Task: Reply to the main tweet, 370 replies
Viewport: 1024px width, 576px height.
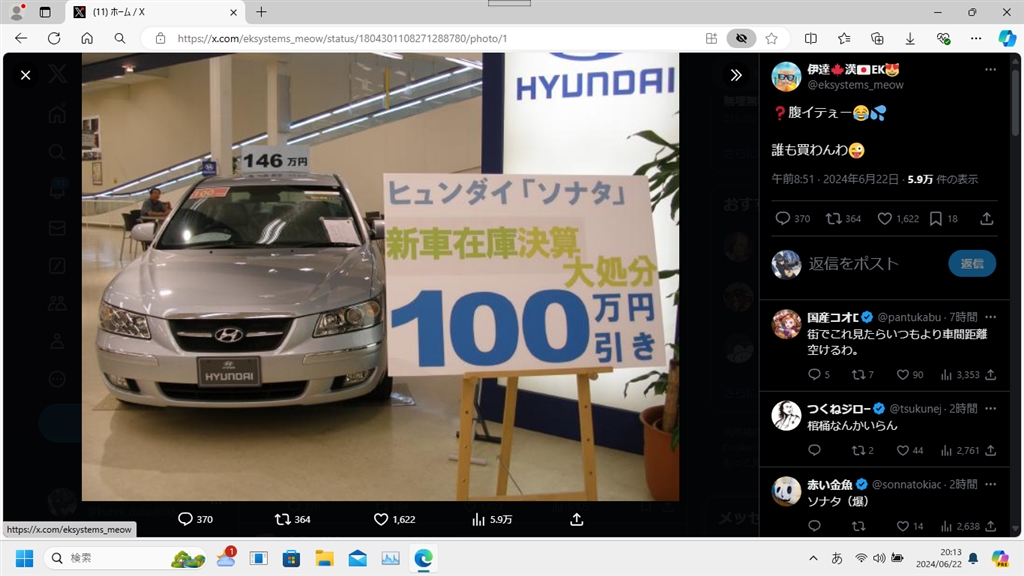Action: [792, 219]
